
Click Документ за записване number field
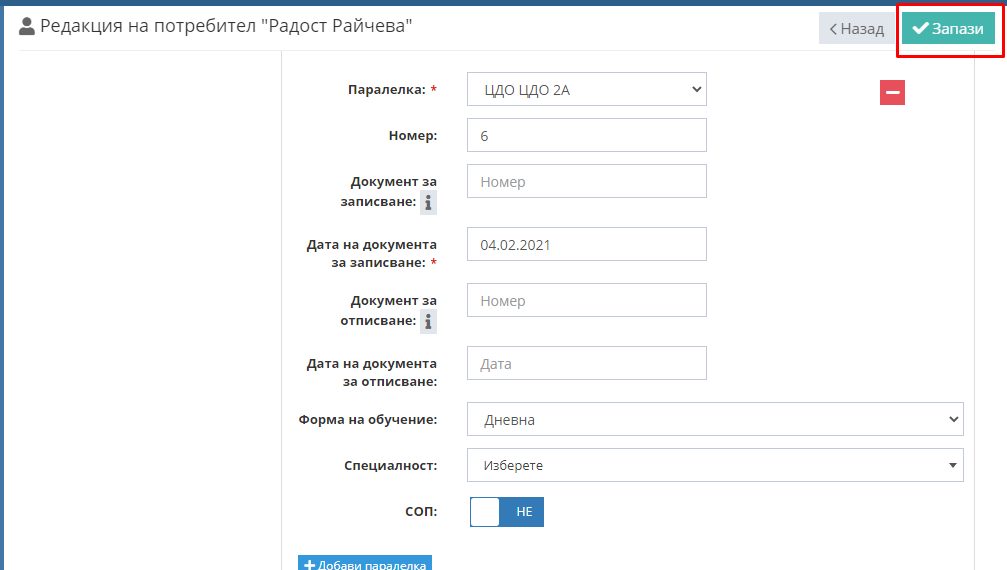tap(586, 181)
